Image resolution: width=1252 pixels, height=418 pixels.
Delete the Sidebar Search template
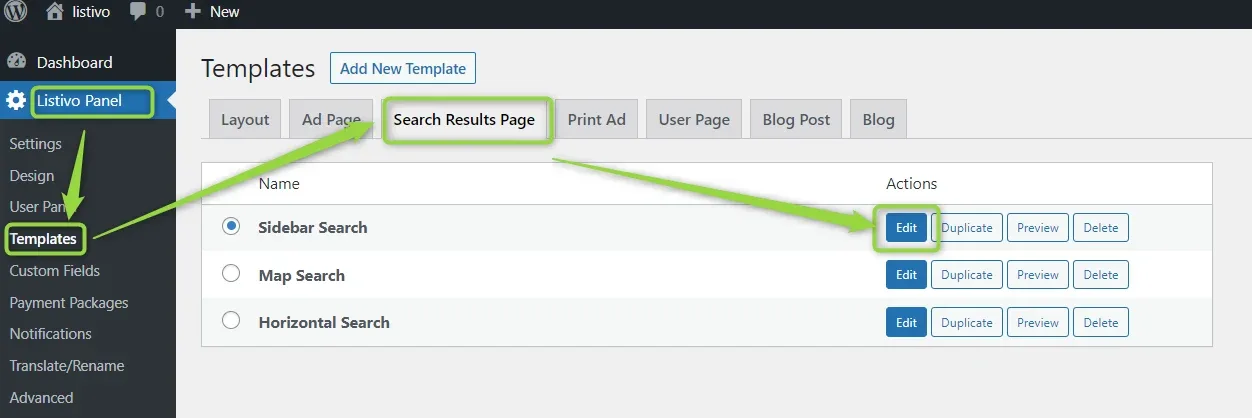point(1101,227)
